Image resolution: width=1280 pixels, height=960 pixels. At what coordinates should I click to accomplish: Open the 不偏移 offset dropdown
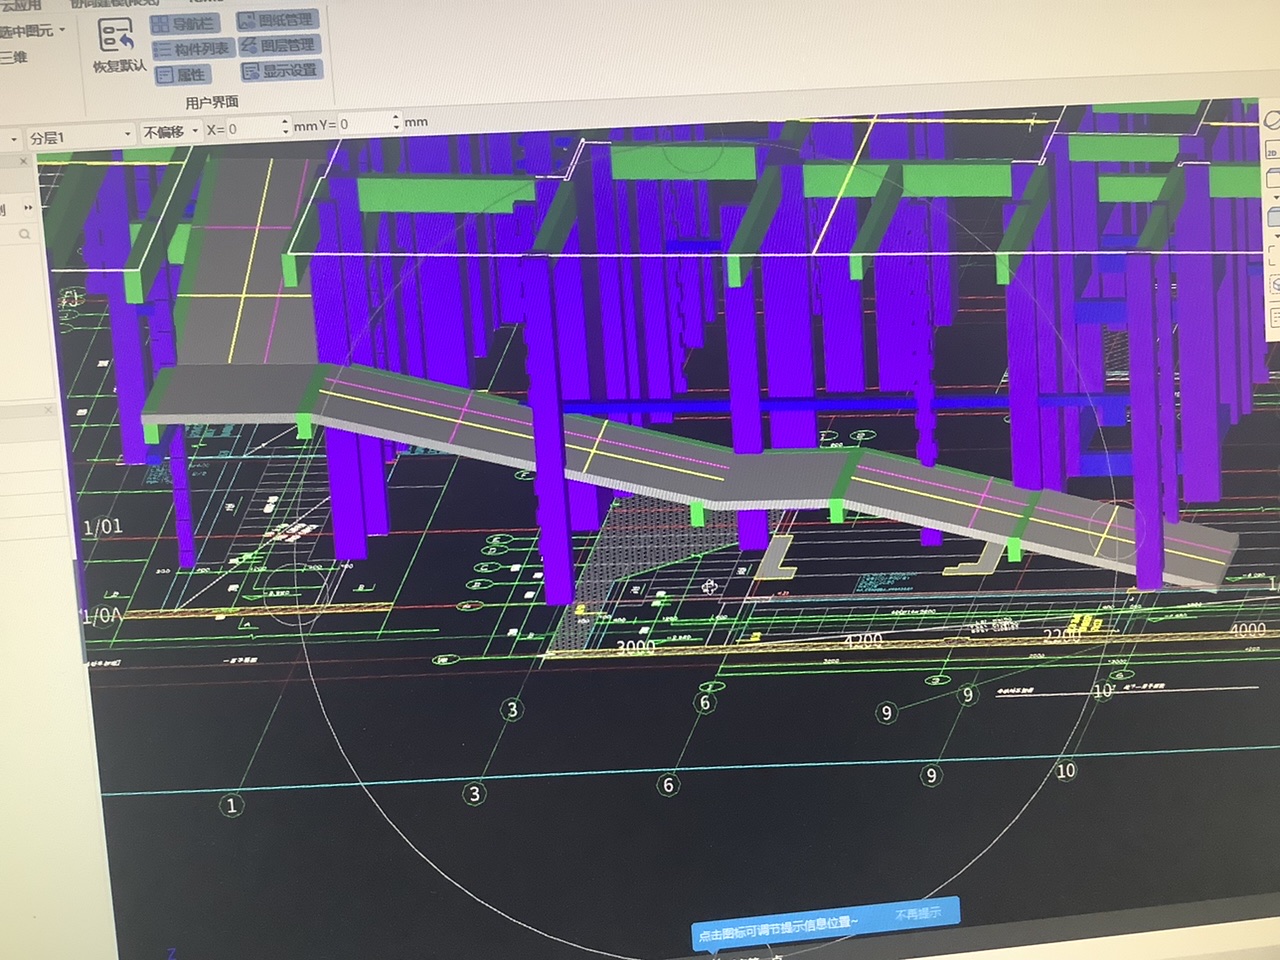pyautogui.click(x=170, y=131)
